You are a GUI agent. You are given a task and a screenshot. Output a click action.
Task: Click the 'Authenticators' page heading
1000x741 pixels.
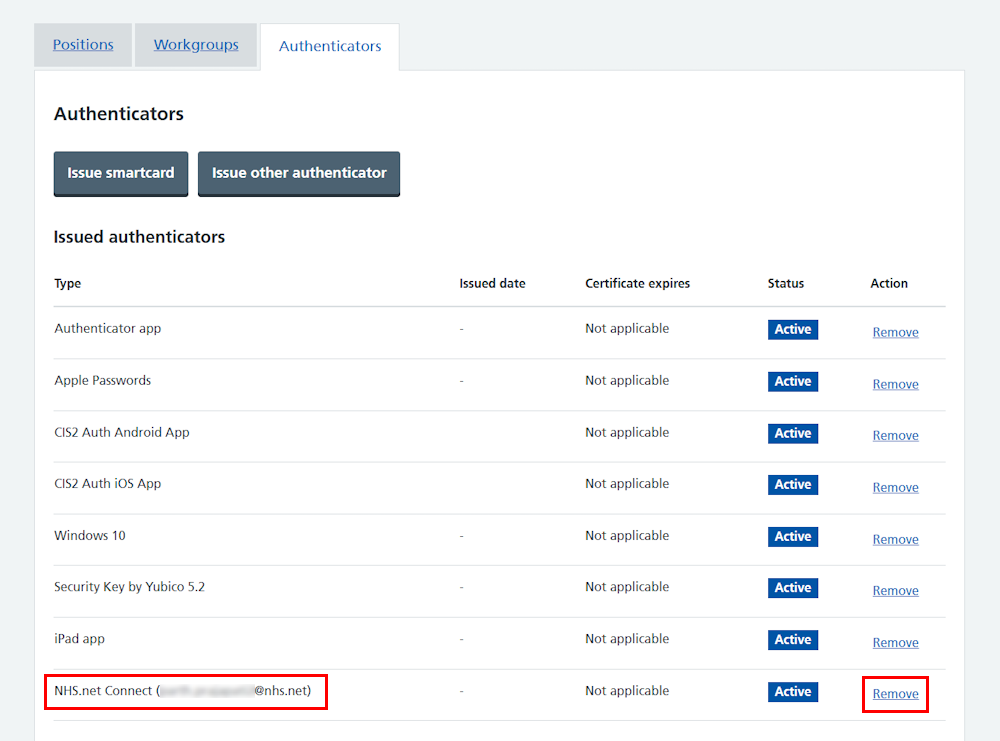[x=119, y=114]
